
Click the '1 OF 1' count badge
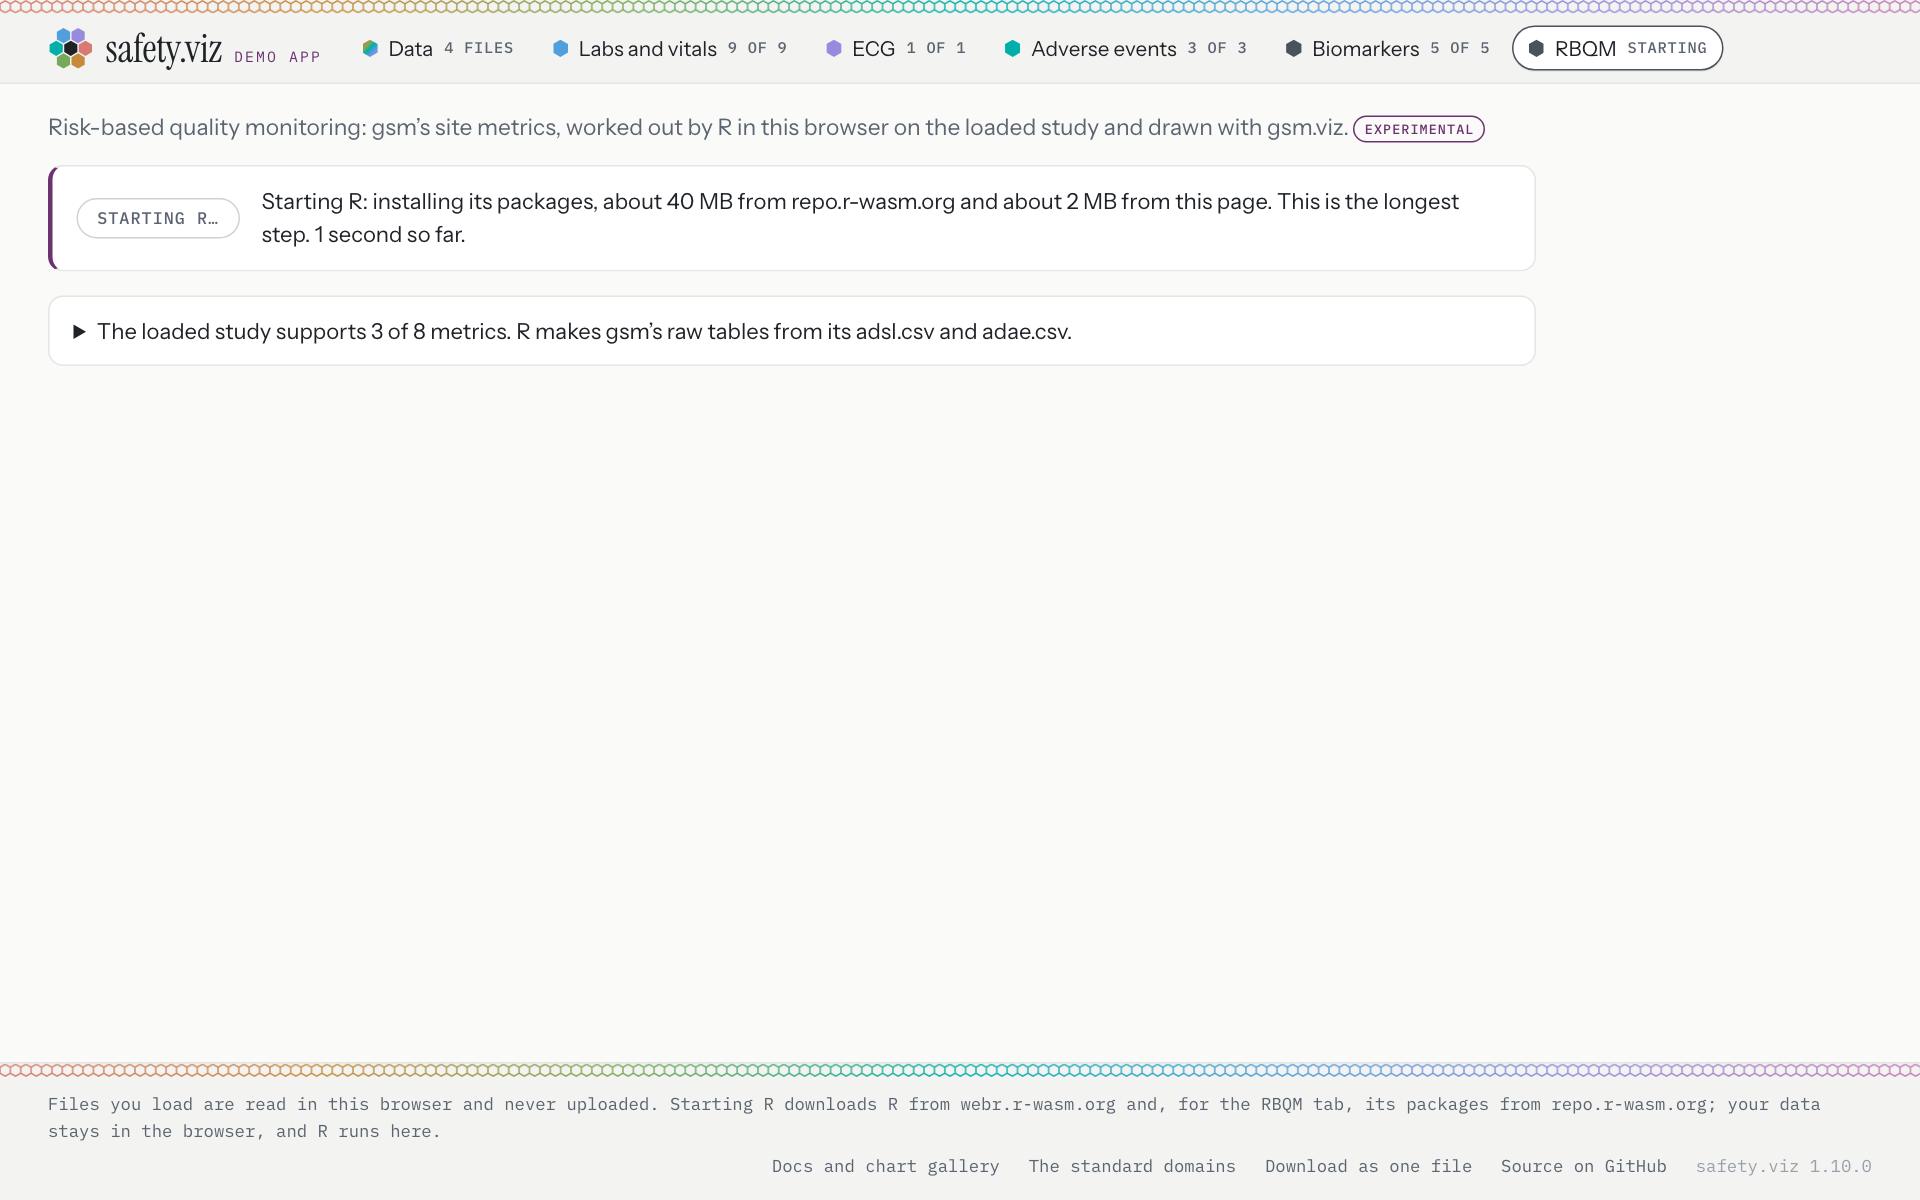[x=936, y=48]
